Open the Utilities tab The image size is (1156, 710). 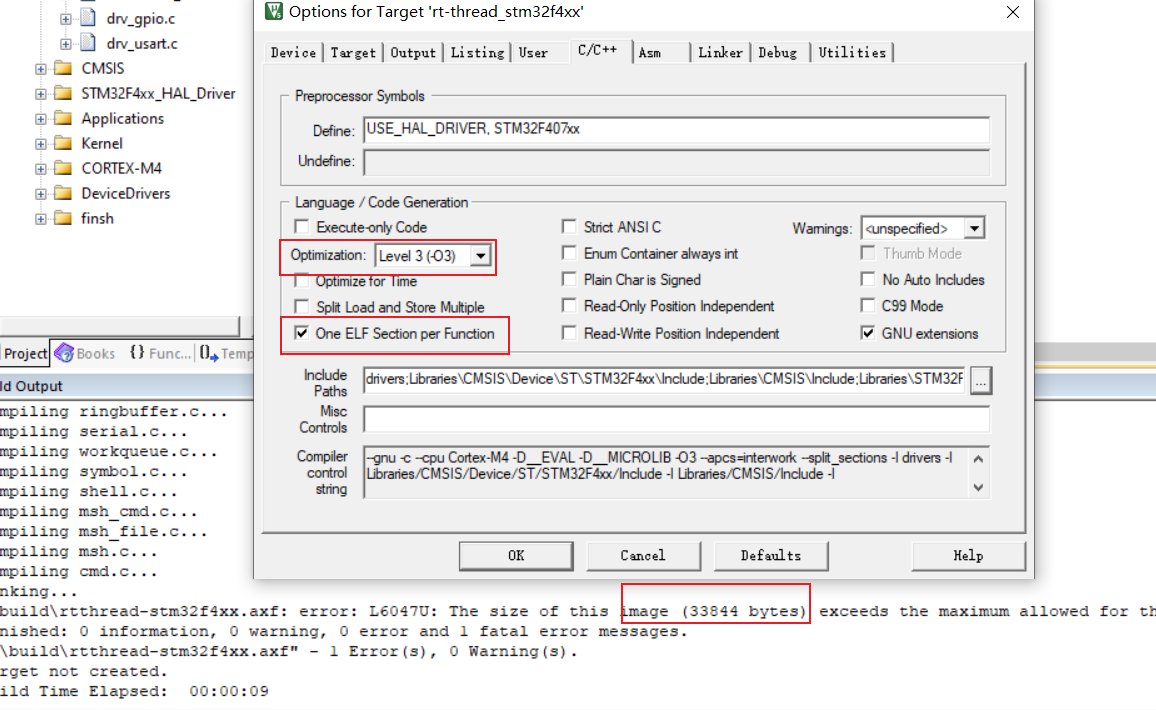(x=852, y=52)
